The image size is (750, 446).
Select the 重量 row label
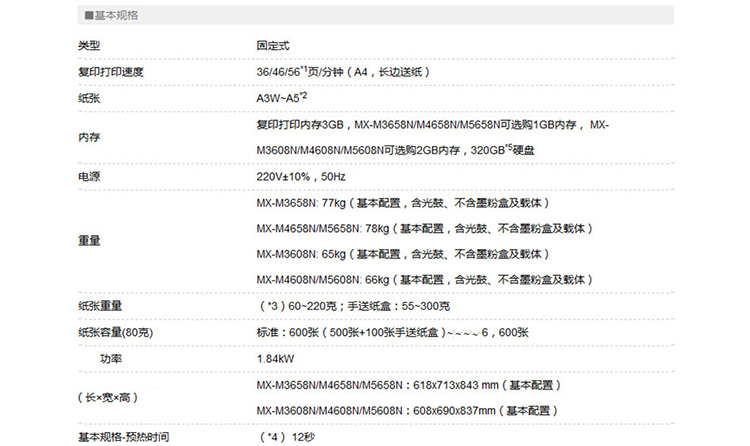pyautogui.click(x=90, y=241)
